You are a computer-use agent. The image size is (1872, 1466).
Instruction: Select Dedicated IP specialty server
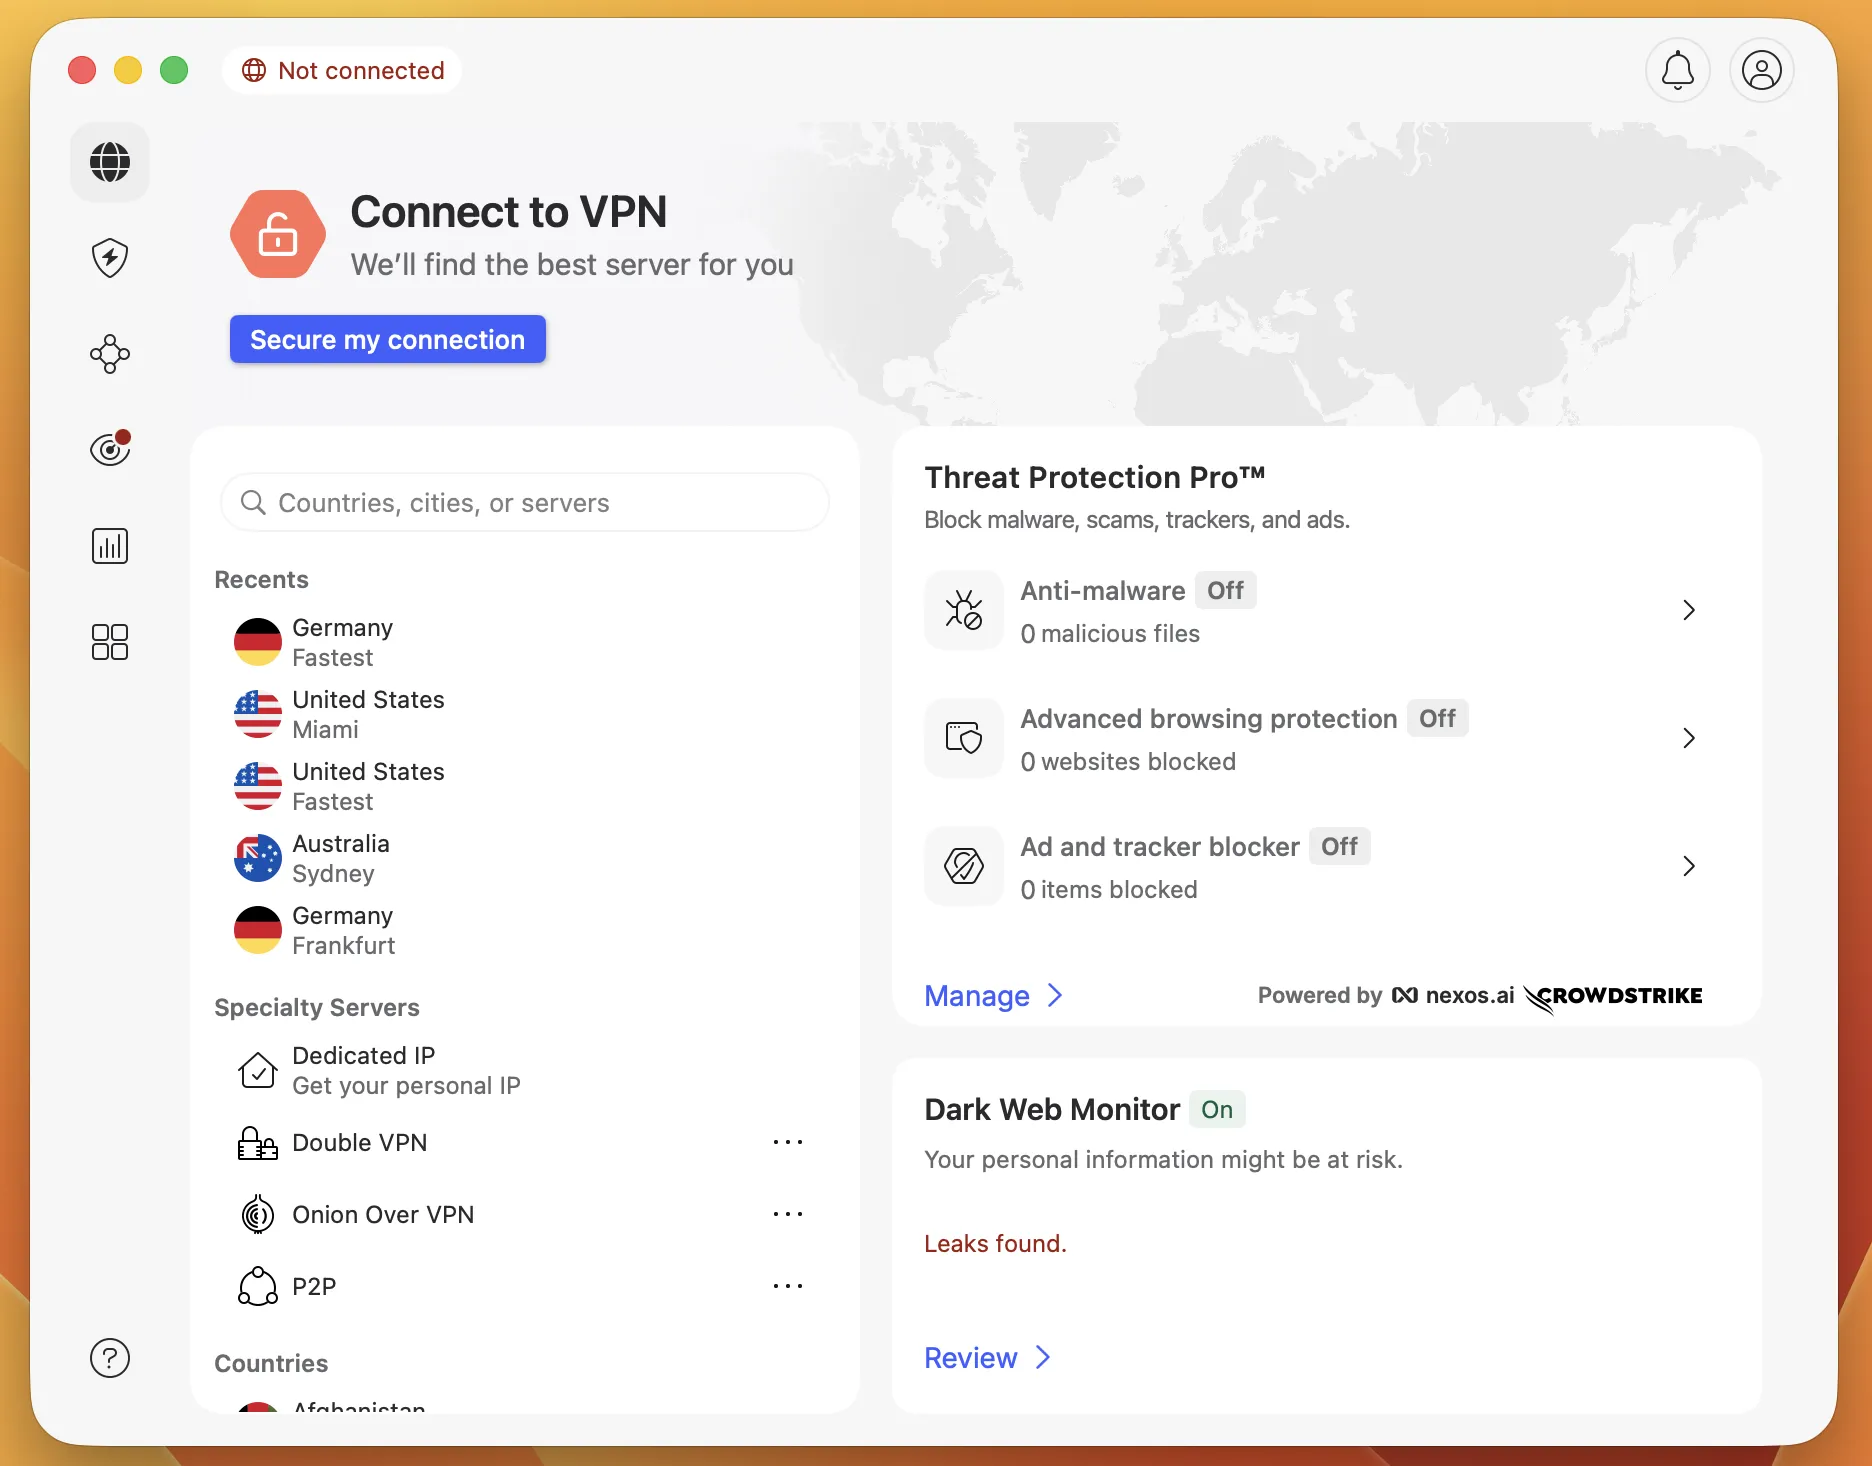point(363,1069)
